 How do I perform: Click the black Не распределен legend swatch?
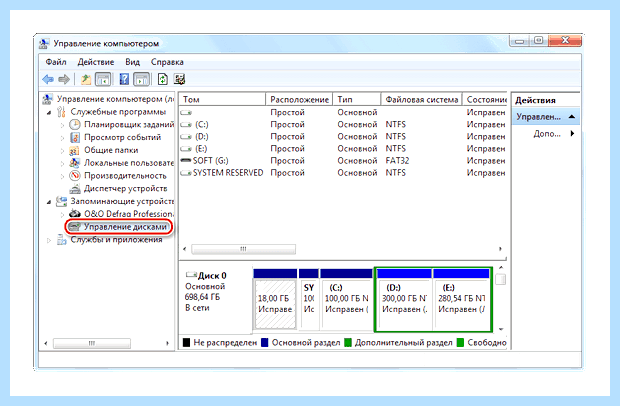pyautogui.click(x=186, y=342)
